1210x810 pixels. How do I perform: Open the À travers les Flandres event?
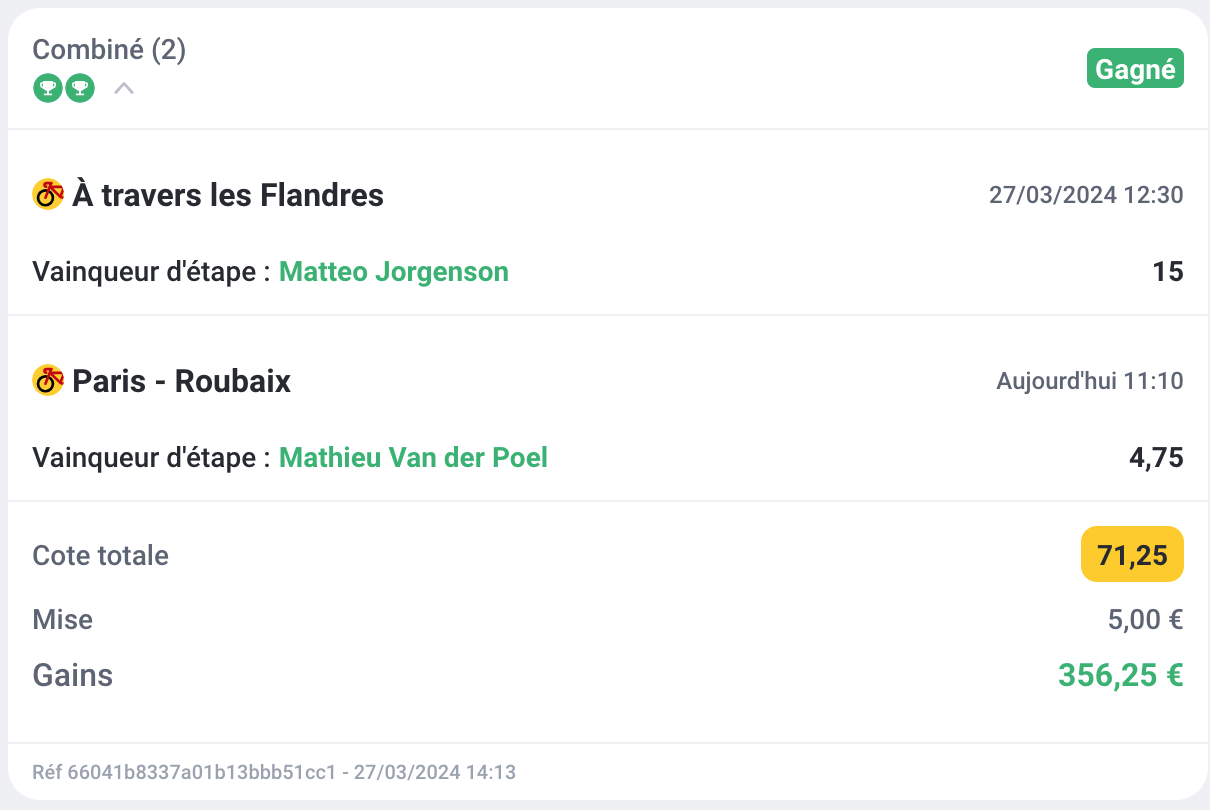[x=228, y=195]
